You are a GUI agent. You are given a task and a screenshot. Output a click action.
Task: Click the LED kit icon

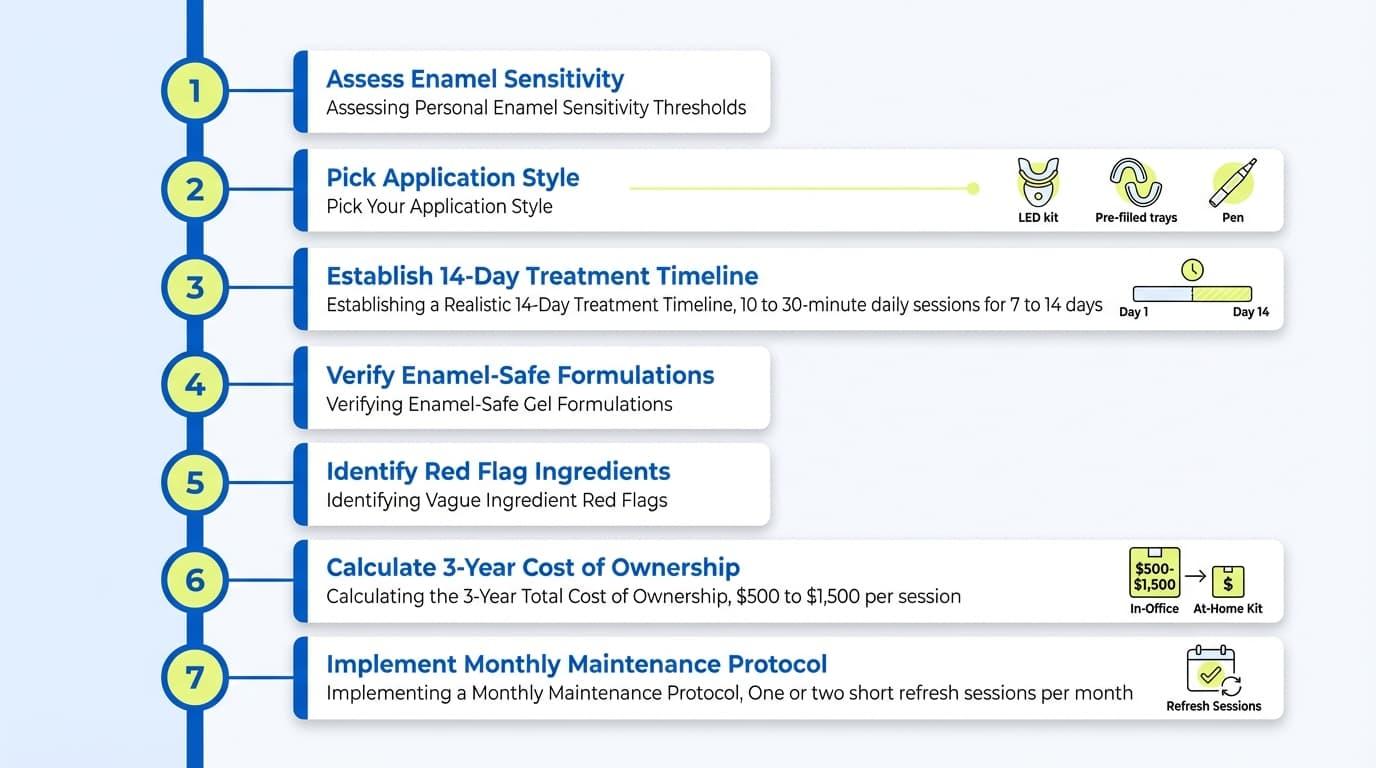1038,182
